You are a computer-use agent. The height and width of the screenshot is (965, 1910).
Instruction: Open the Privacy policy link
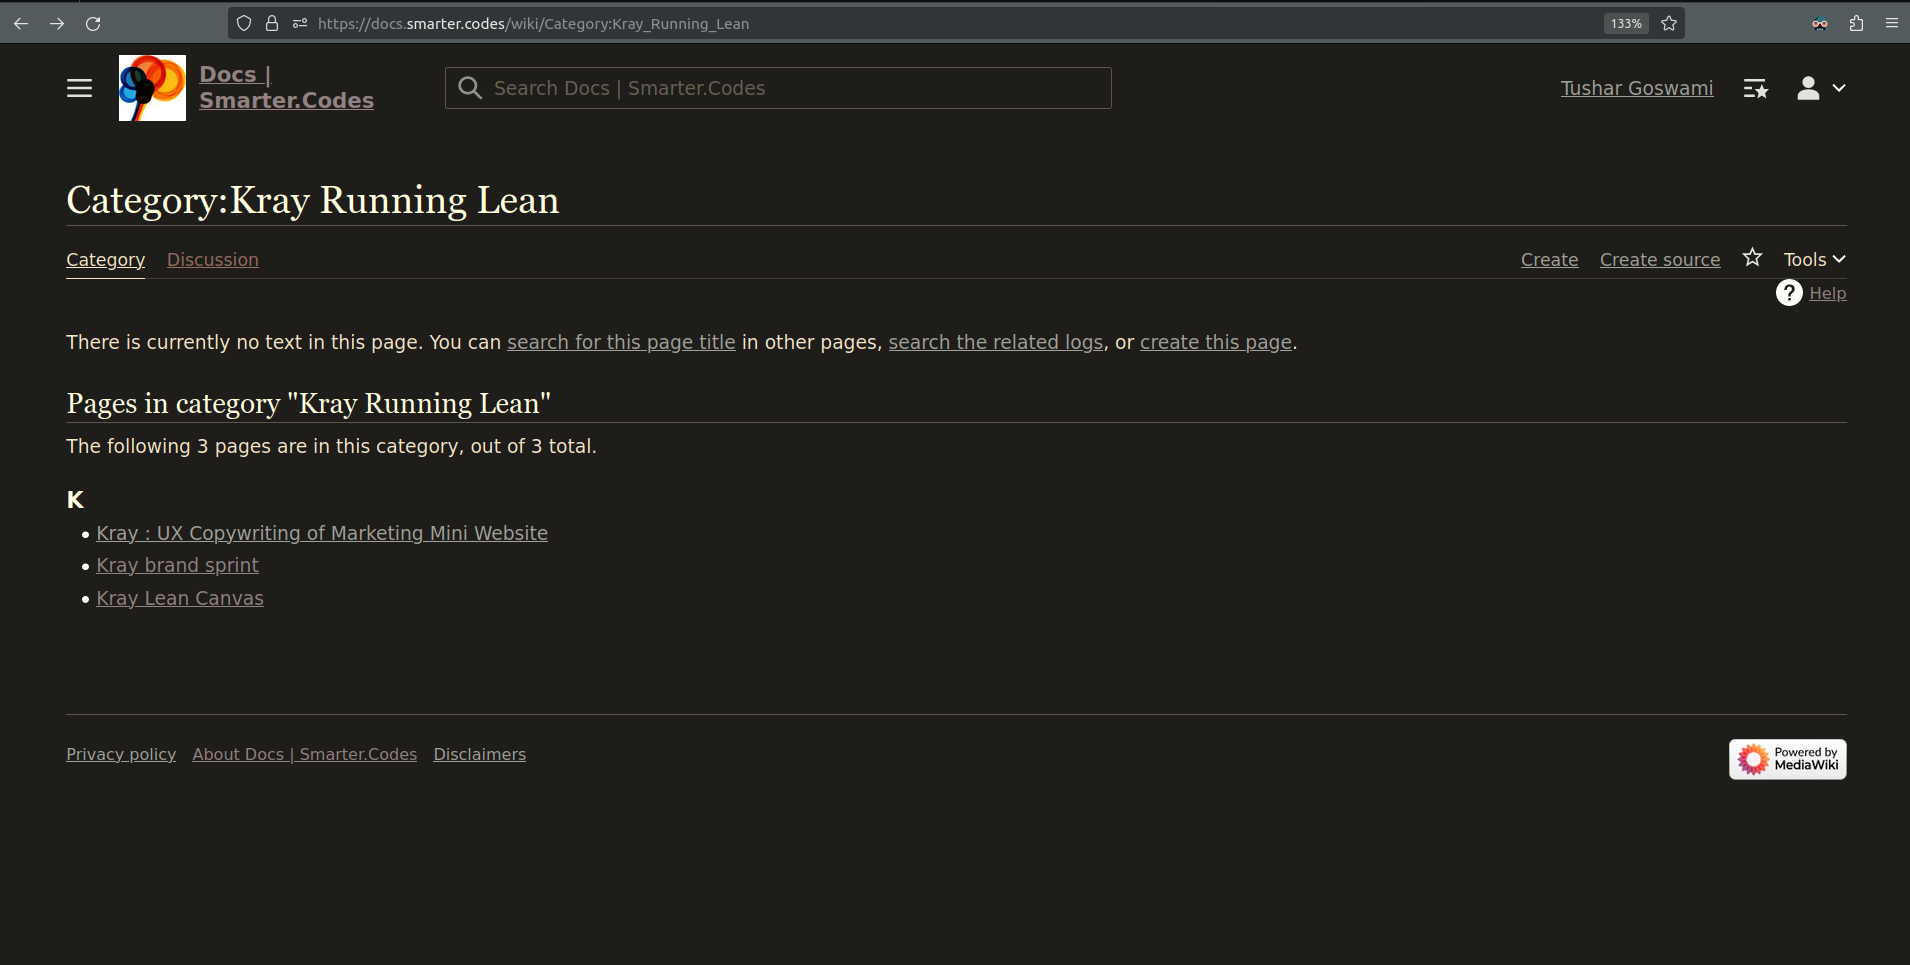pos(121,754)
